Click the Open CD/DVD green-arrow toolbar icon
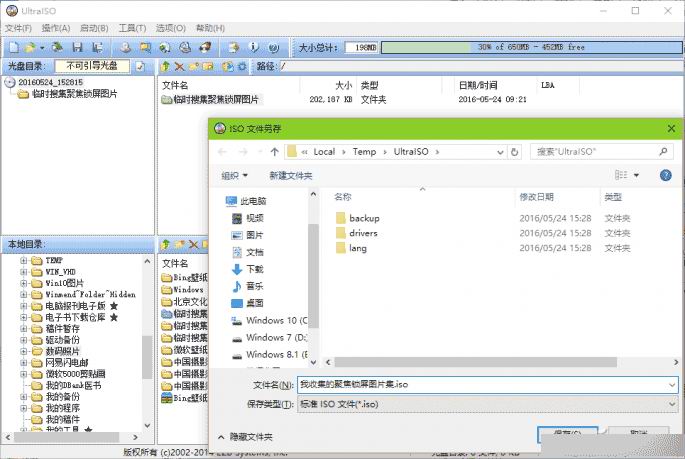The image size is (685, 459). tap(57, 47)
